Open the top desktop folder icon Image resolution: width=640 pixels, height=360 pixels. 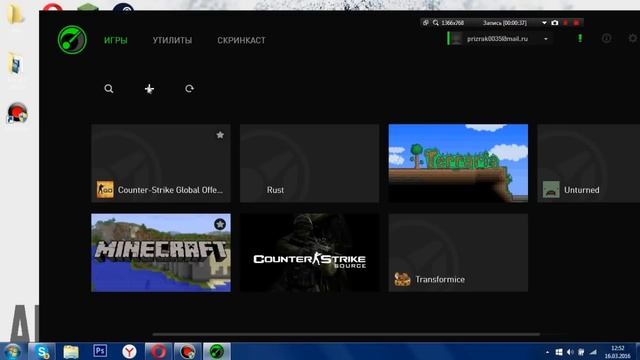(x=16, y=14)
